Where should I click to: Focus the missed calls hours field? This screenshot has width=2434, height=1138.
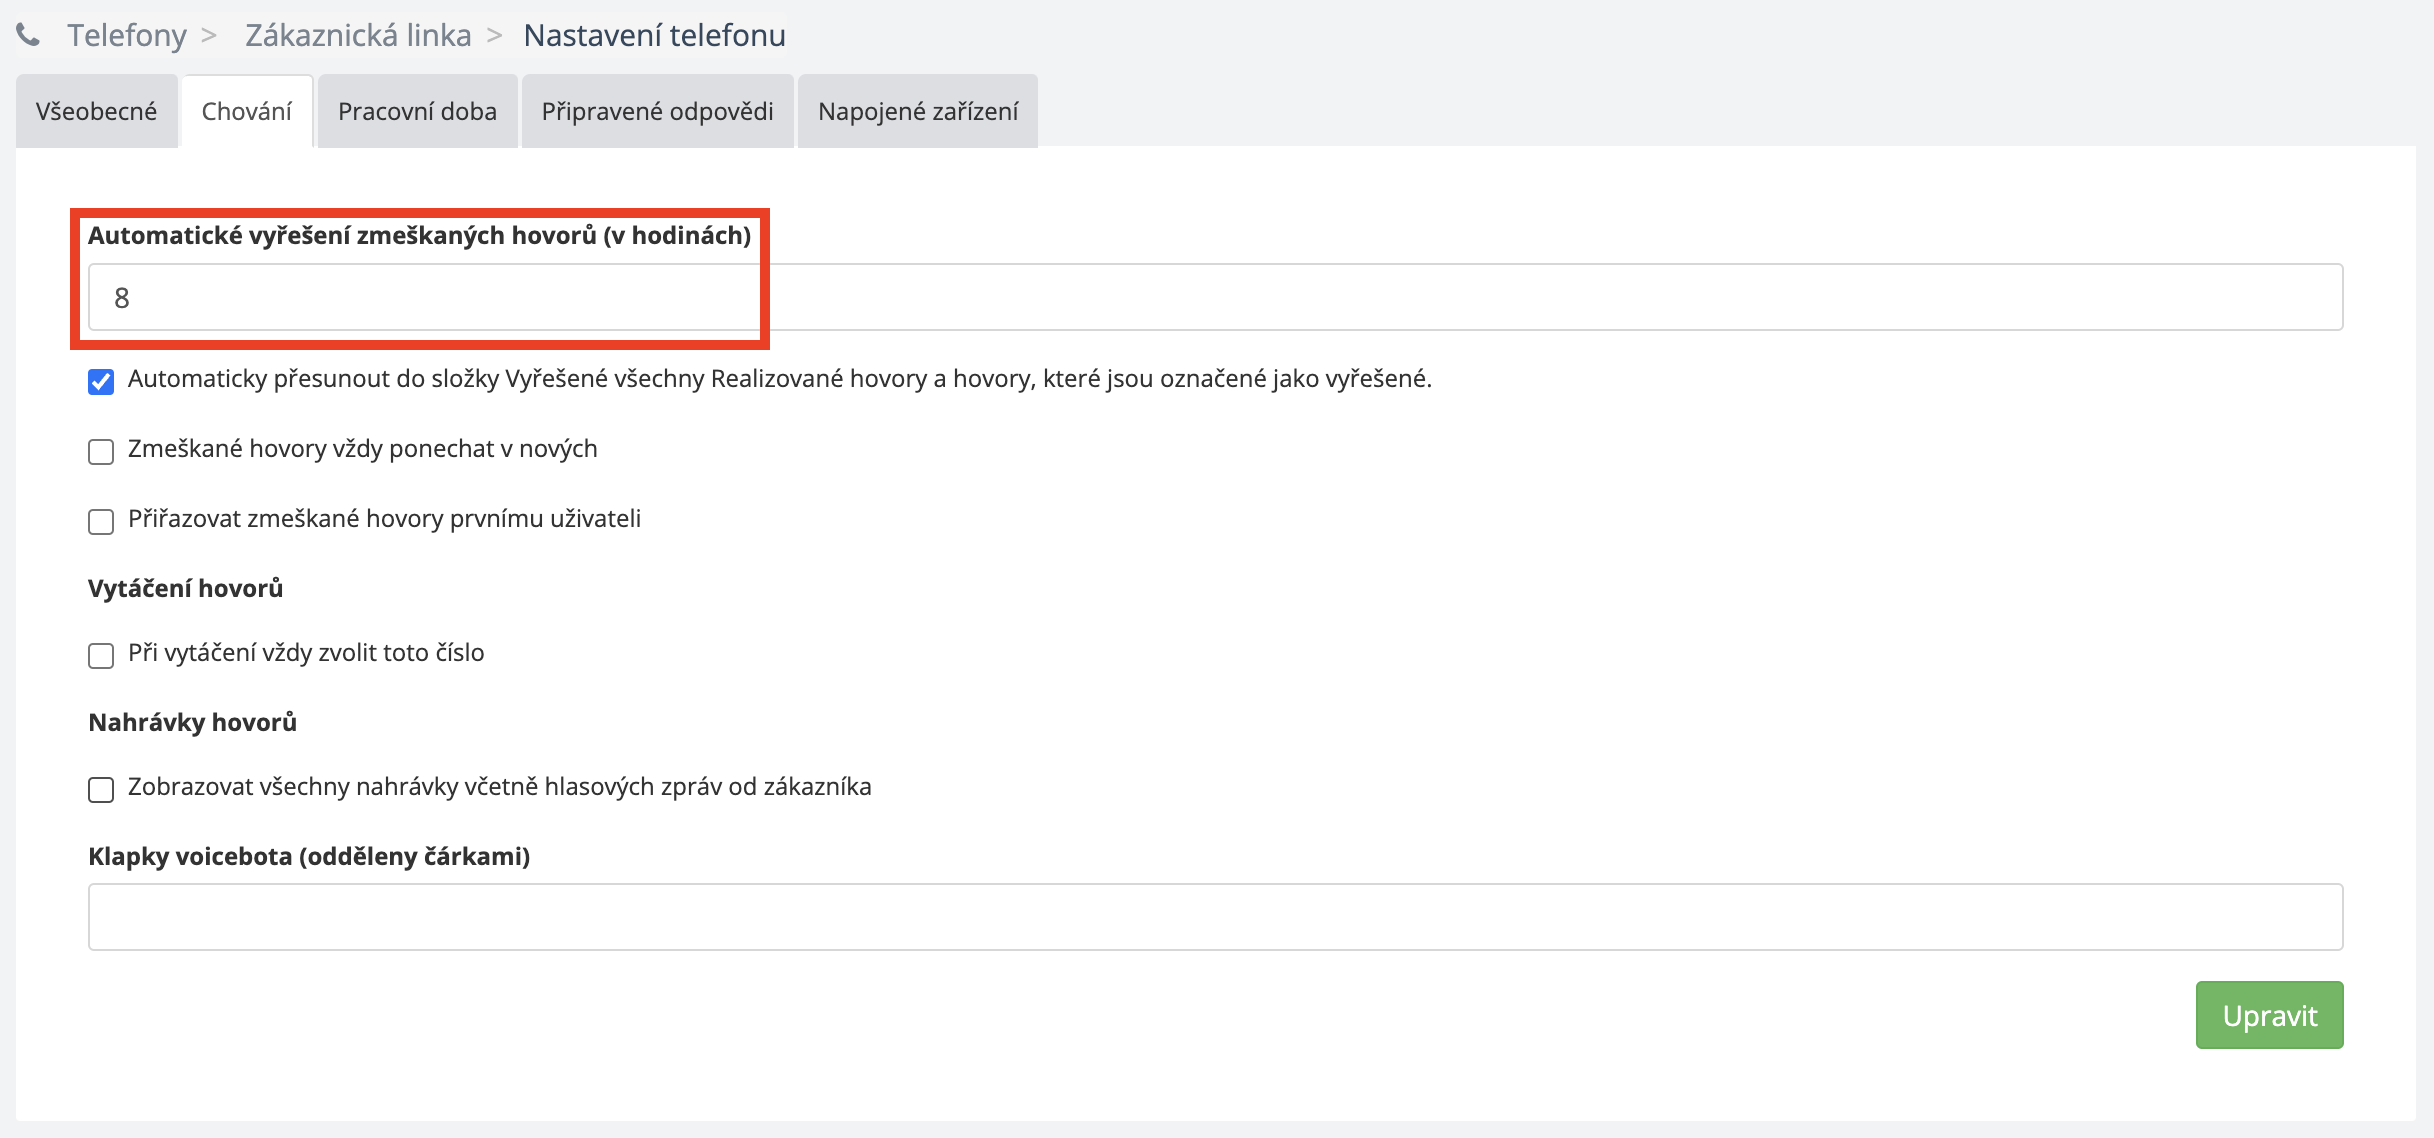1214,297
